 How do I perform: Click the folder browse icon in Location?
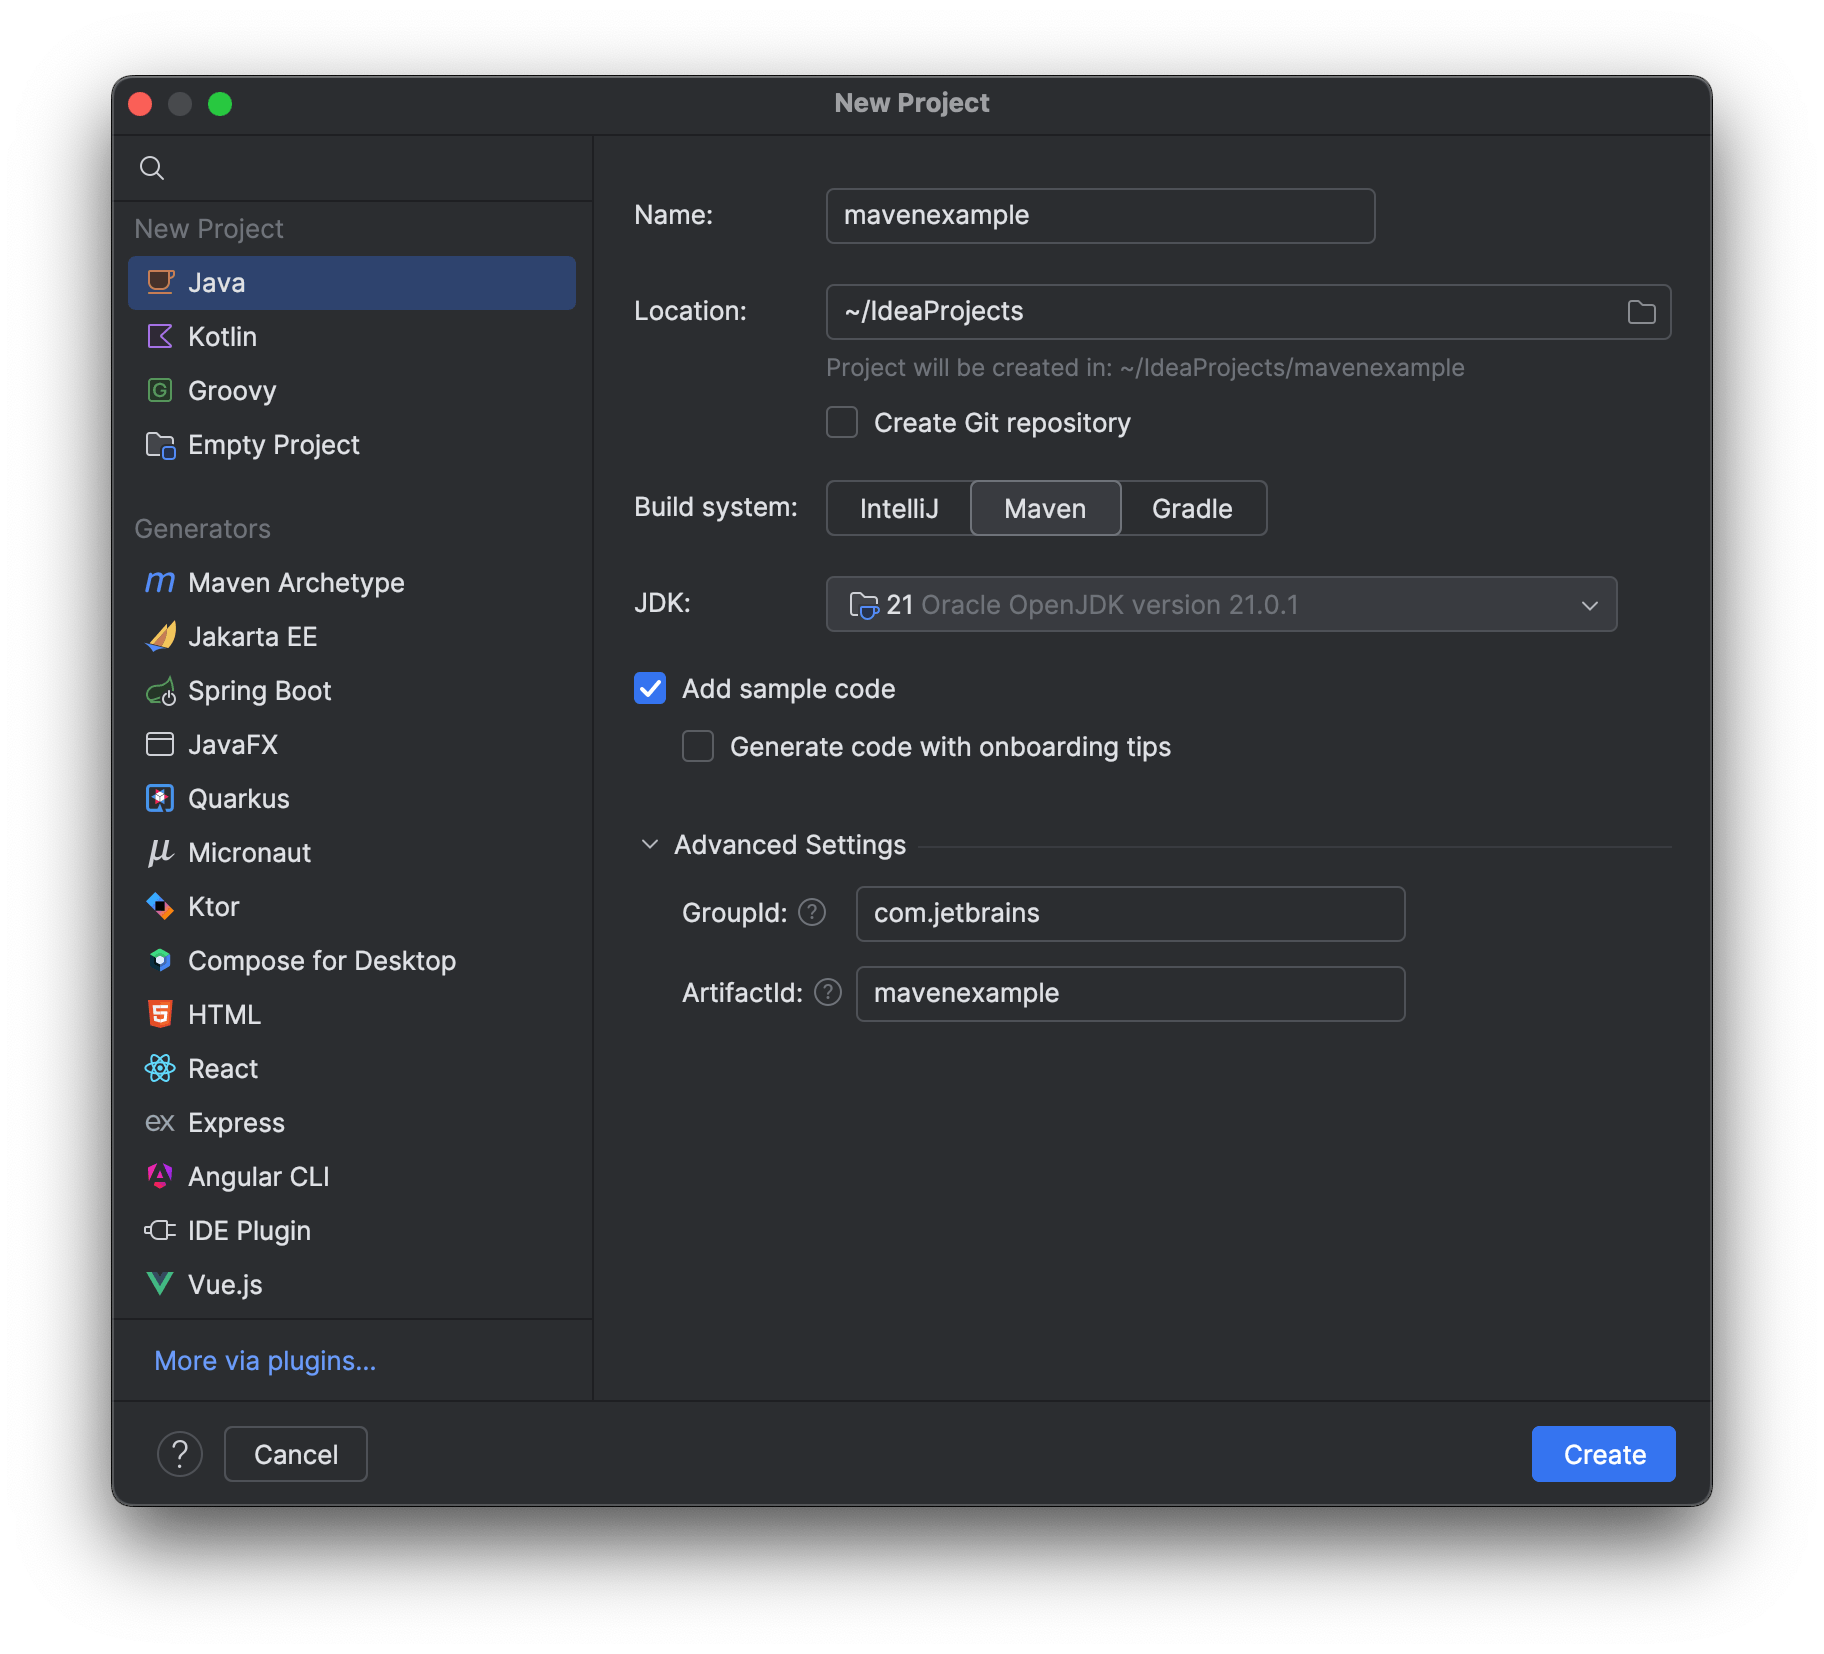(1641, 312)
